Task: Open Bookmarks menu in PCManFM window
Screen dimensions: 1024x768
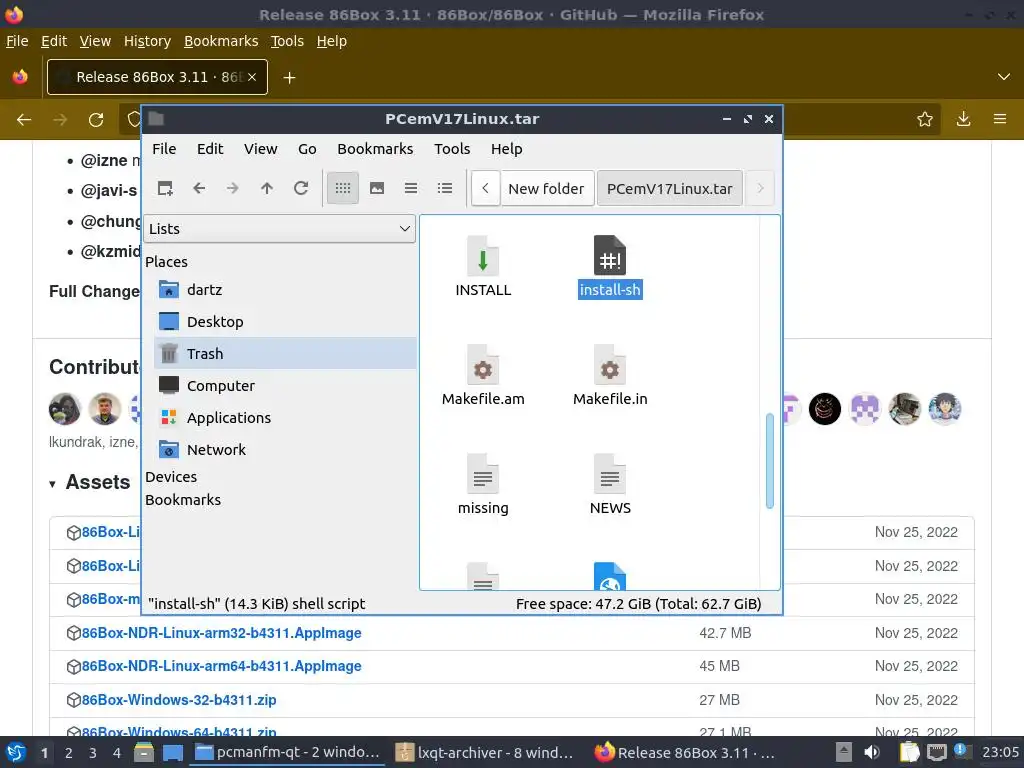Action: click(375, 149)
